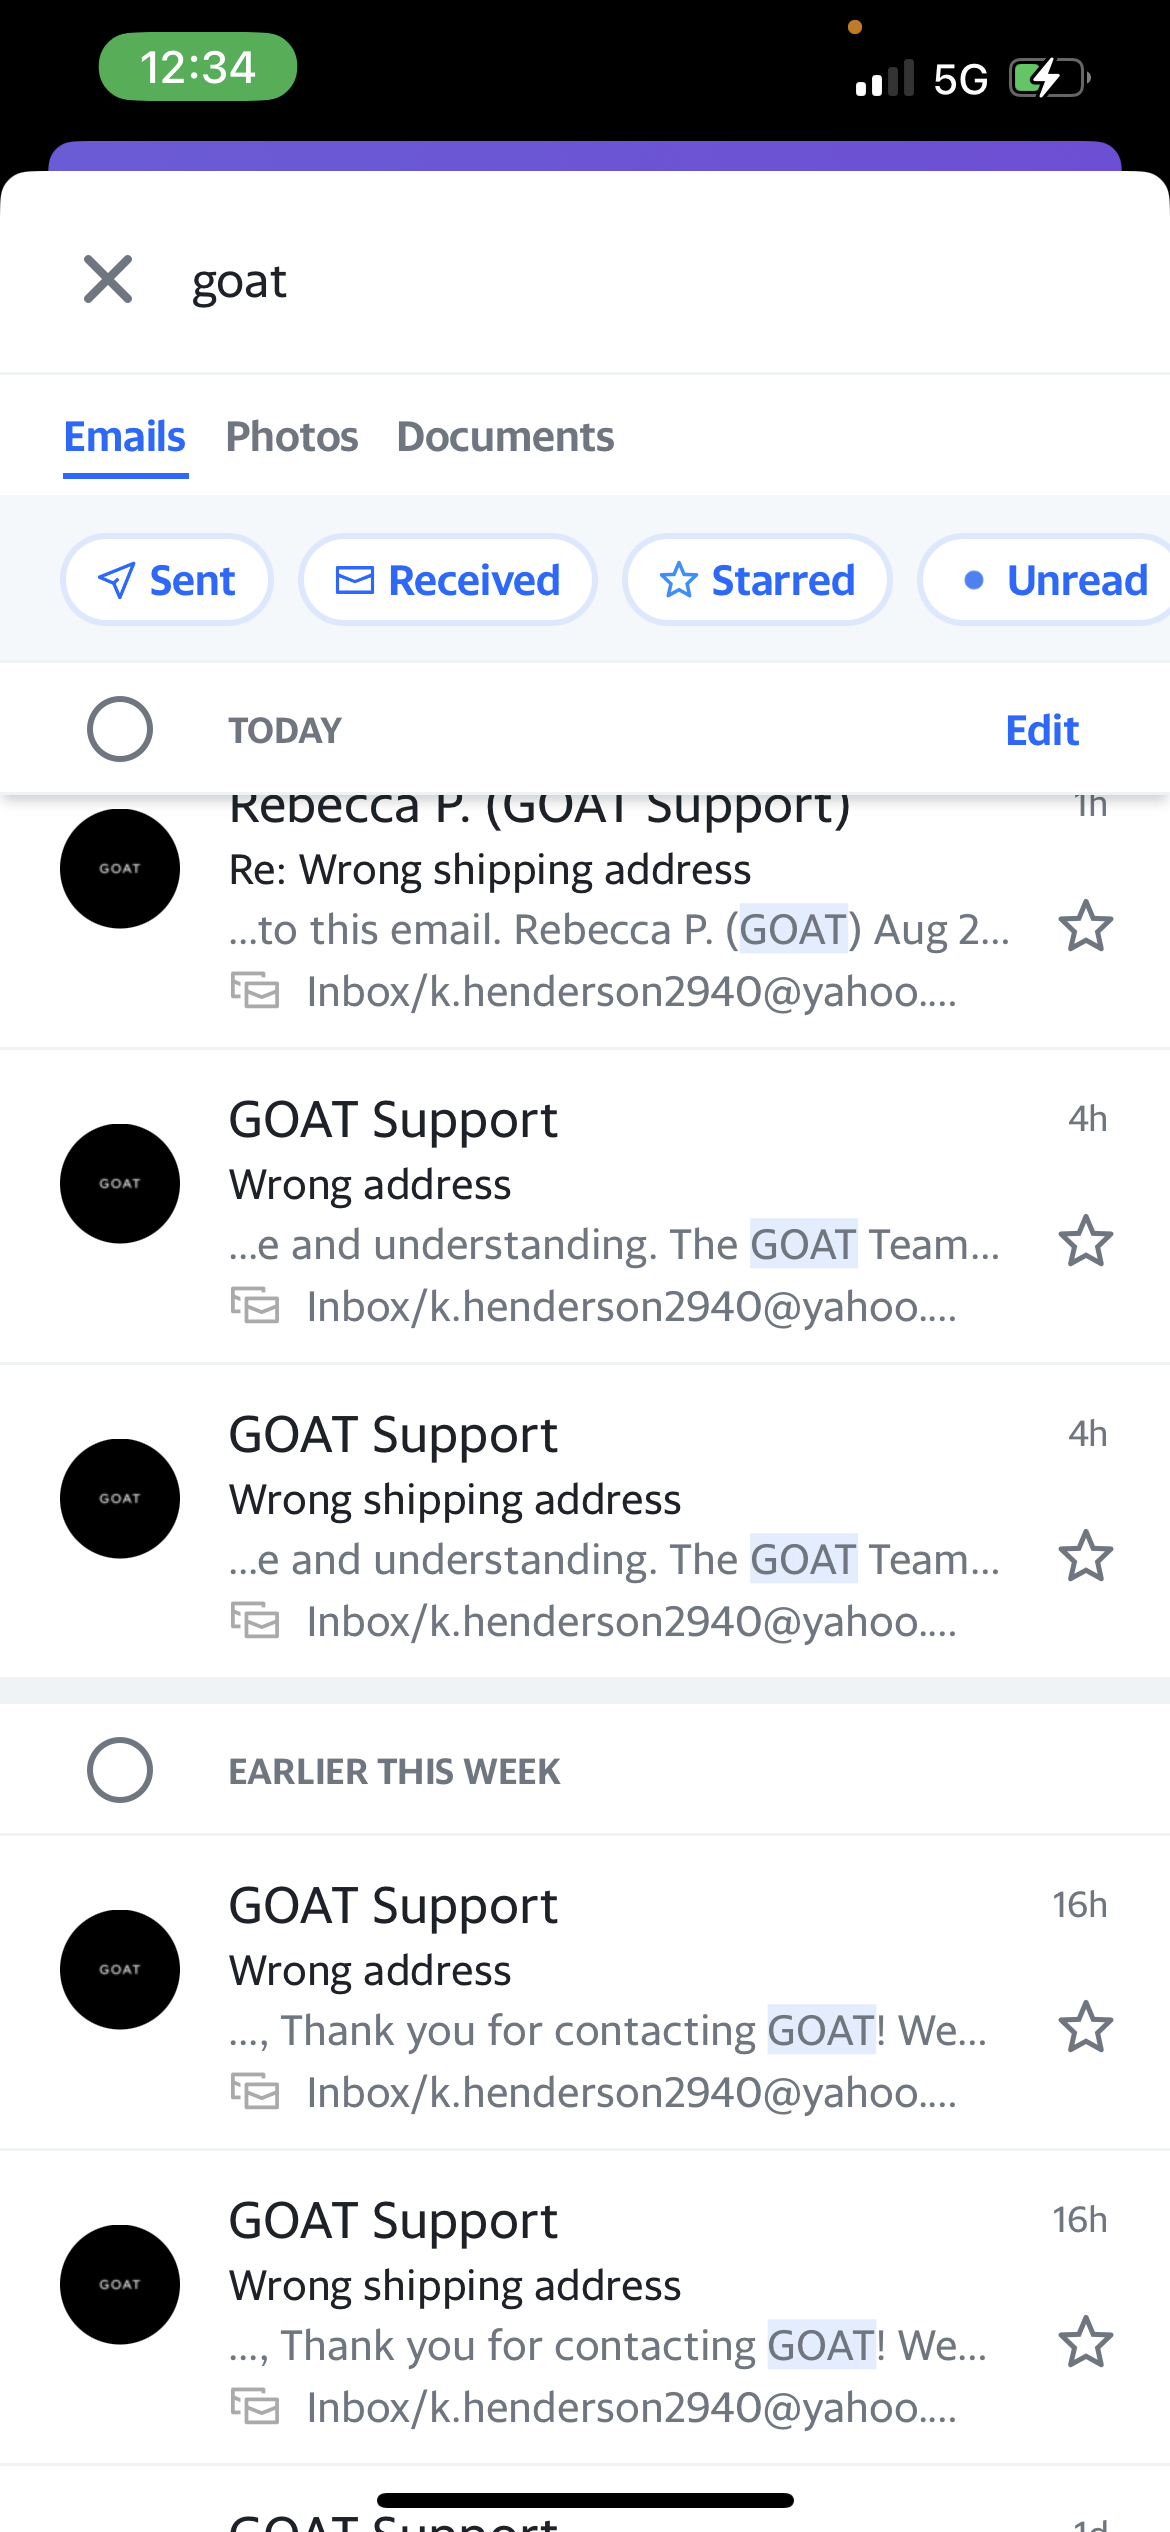This screenshot has height=2532, width=1170.
Task: Select all emails under EARLIER THIS WEEK
Action: (119, 1770)
